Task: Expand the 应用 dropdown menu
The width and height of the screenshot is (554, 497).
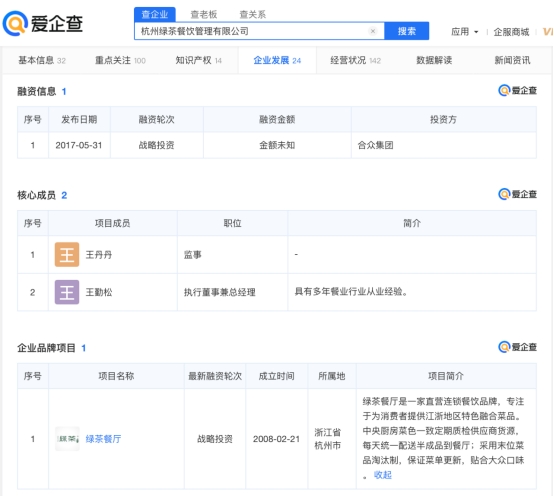Action: point(465,32)
